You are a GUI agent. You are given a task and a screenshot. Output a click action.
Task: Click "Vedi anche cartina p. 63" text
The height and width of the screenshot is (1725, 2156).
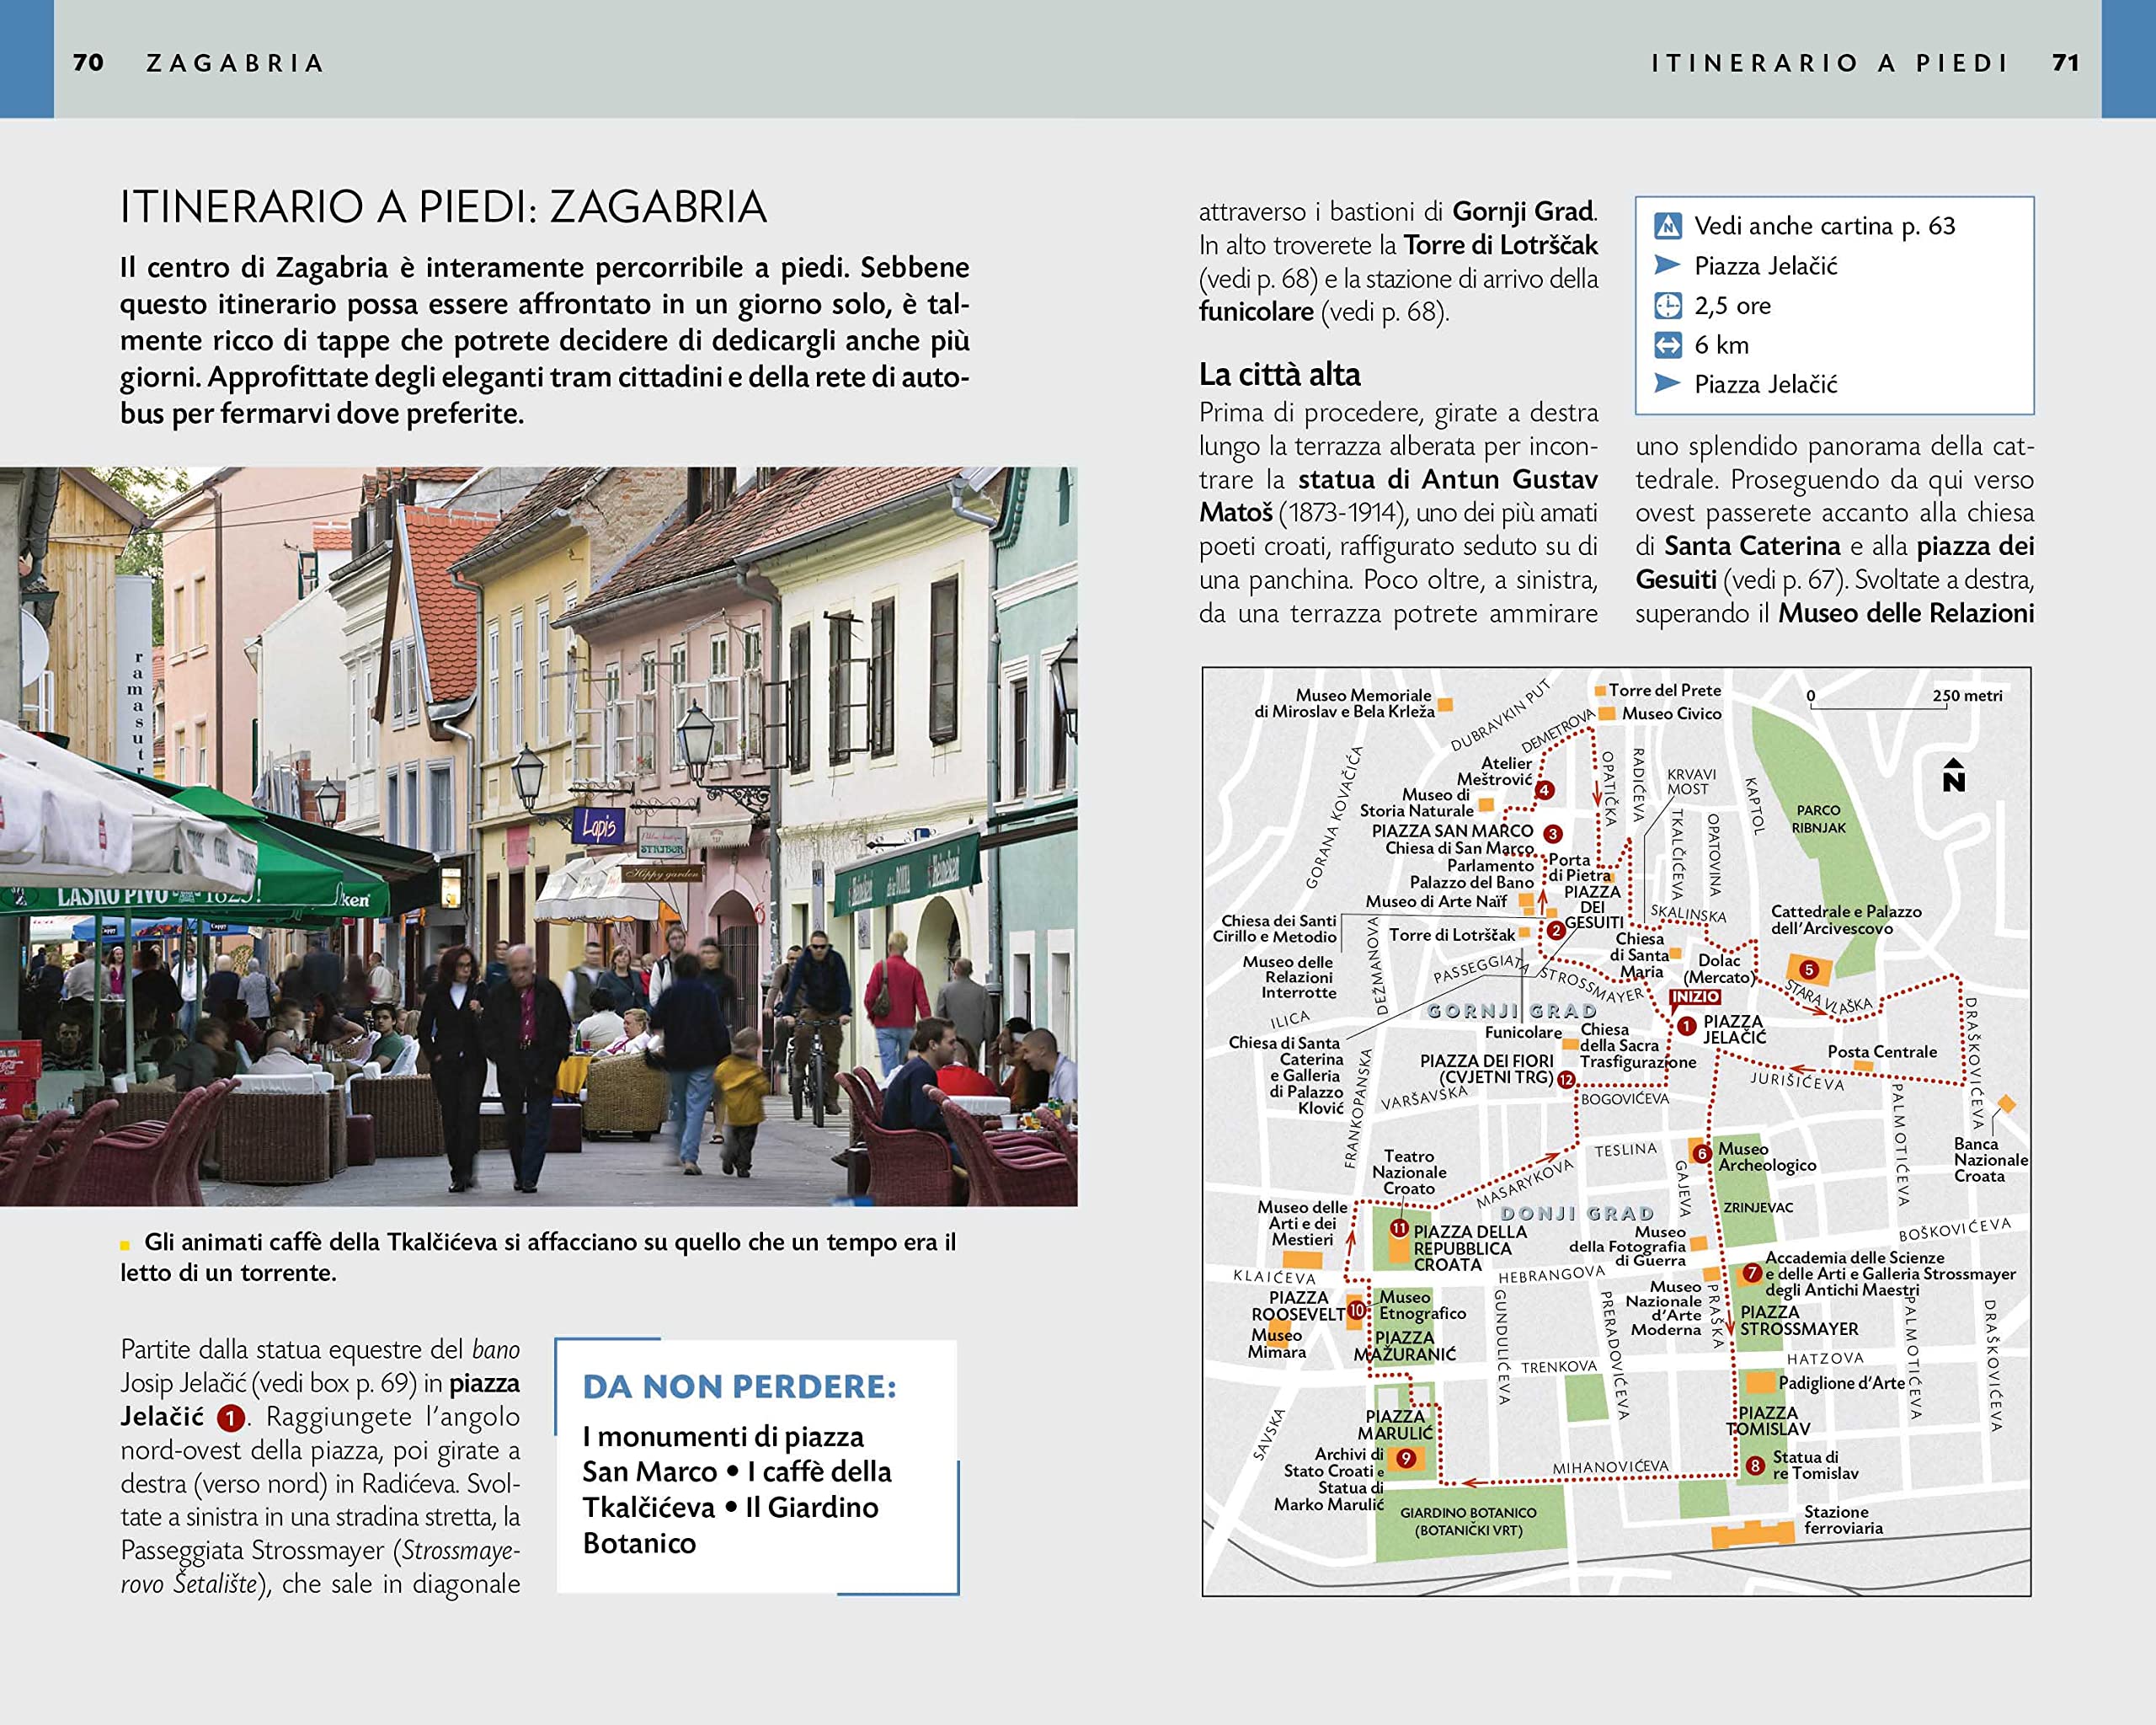coord(1824,226)
